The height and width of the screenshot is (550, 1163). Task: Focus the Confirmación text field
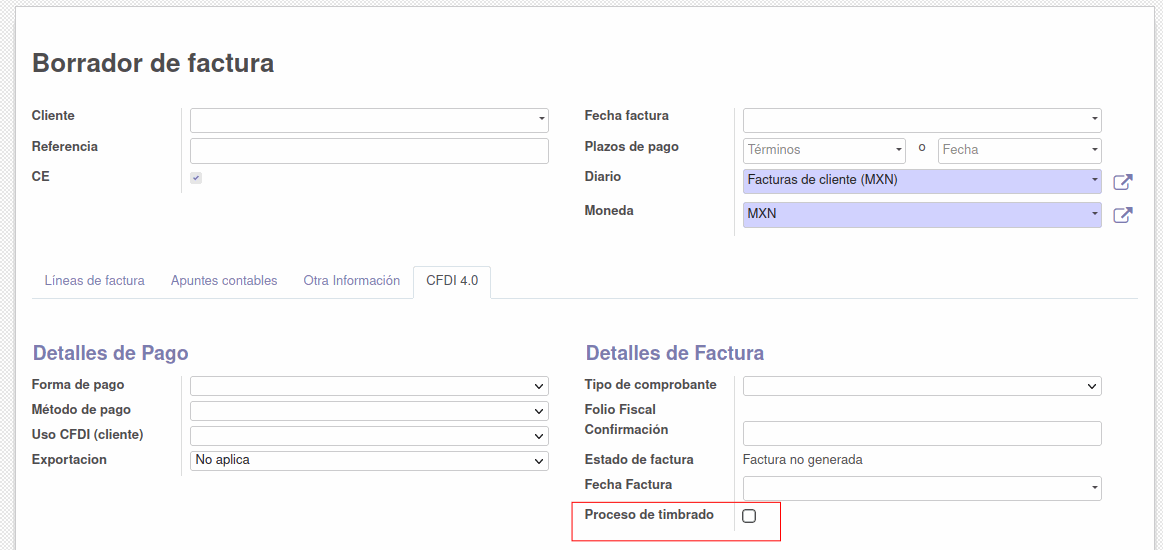point(922,434)
